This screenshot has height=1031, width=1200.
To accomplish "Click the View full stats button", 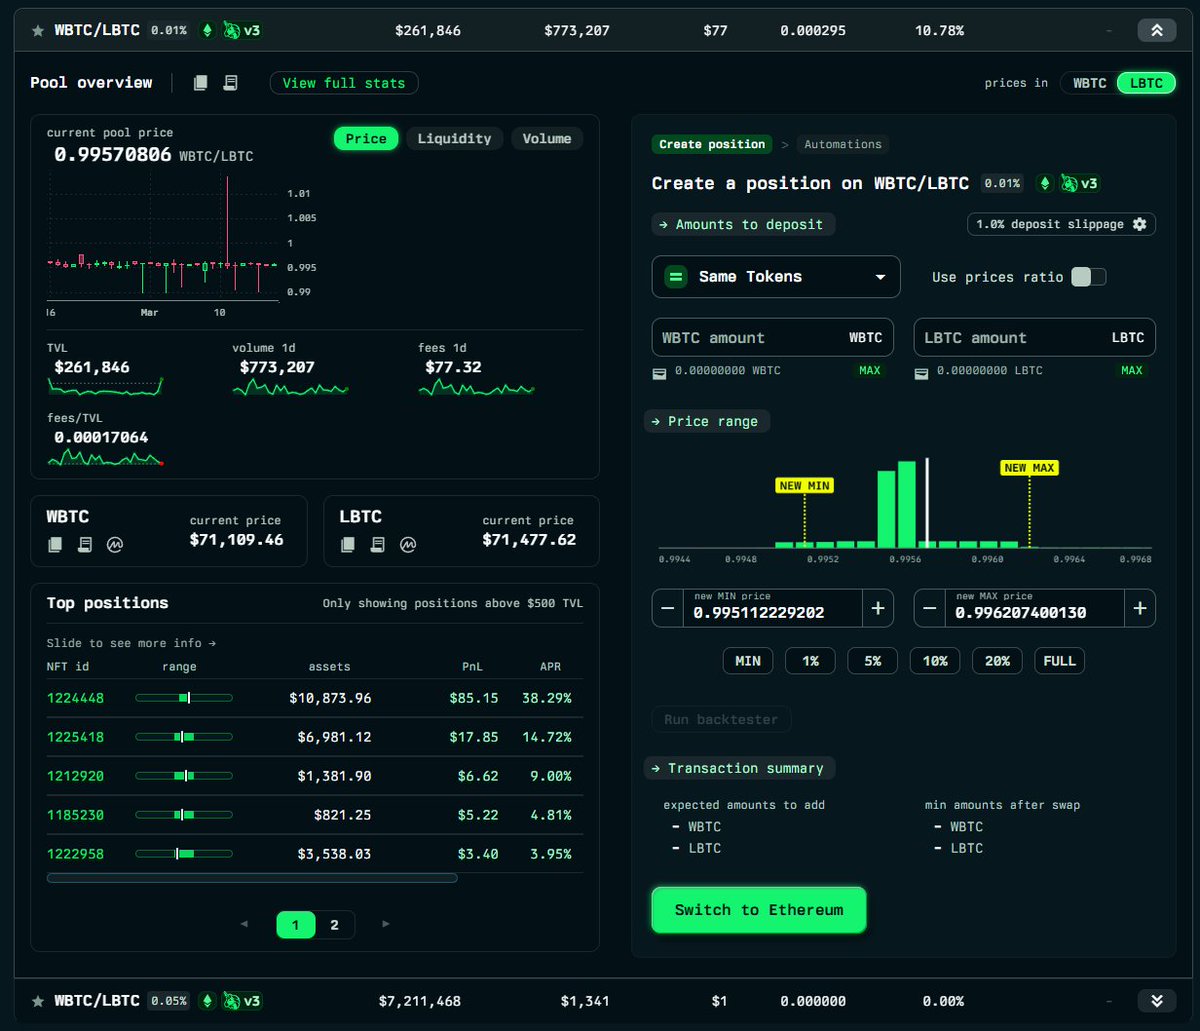I will point(343,83).
